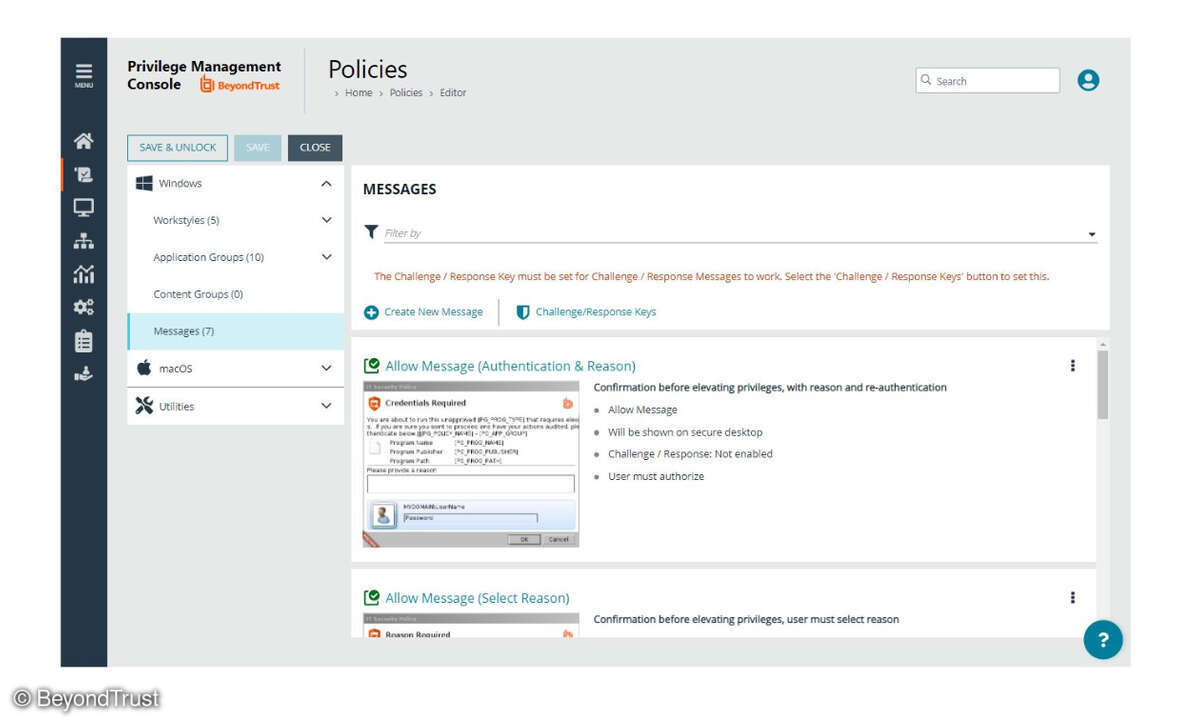Click the Utilities tools icon
Screen dimensions: 1200x720
[x=144, y=406]
